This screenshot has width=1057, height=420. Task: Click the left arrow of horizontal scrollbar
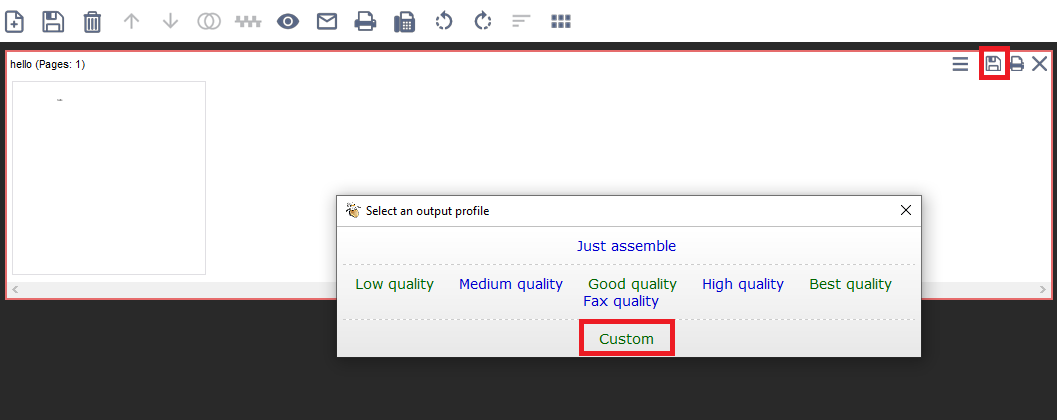point(16,290)
